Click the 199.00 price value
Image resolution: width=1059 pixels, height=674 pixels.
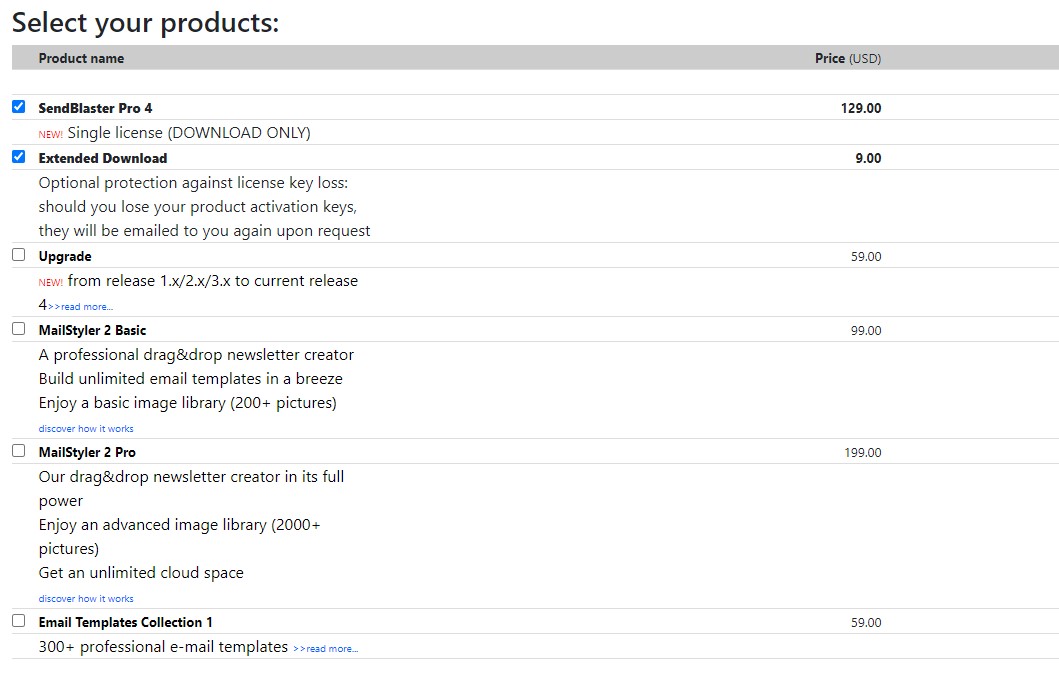[863, 452]
